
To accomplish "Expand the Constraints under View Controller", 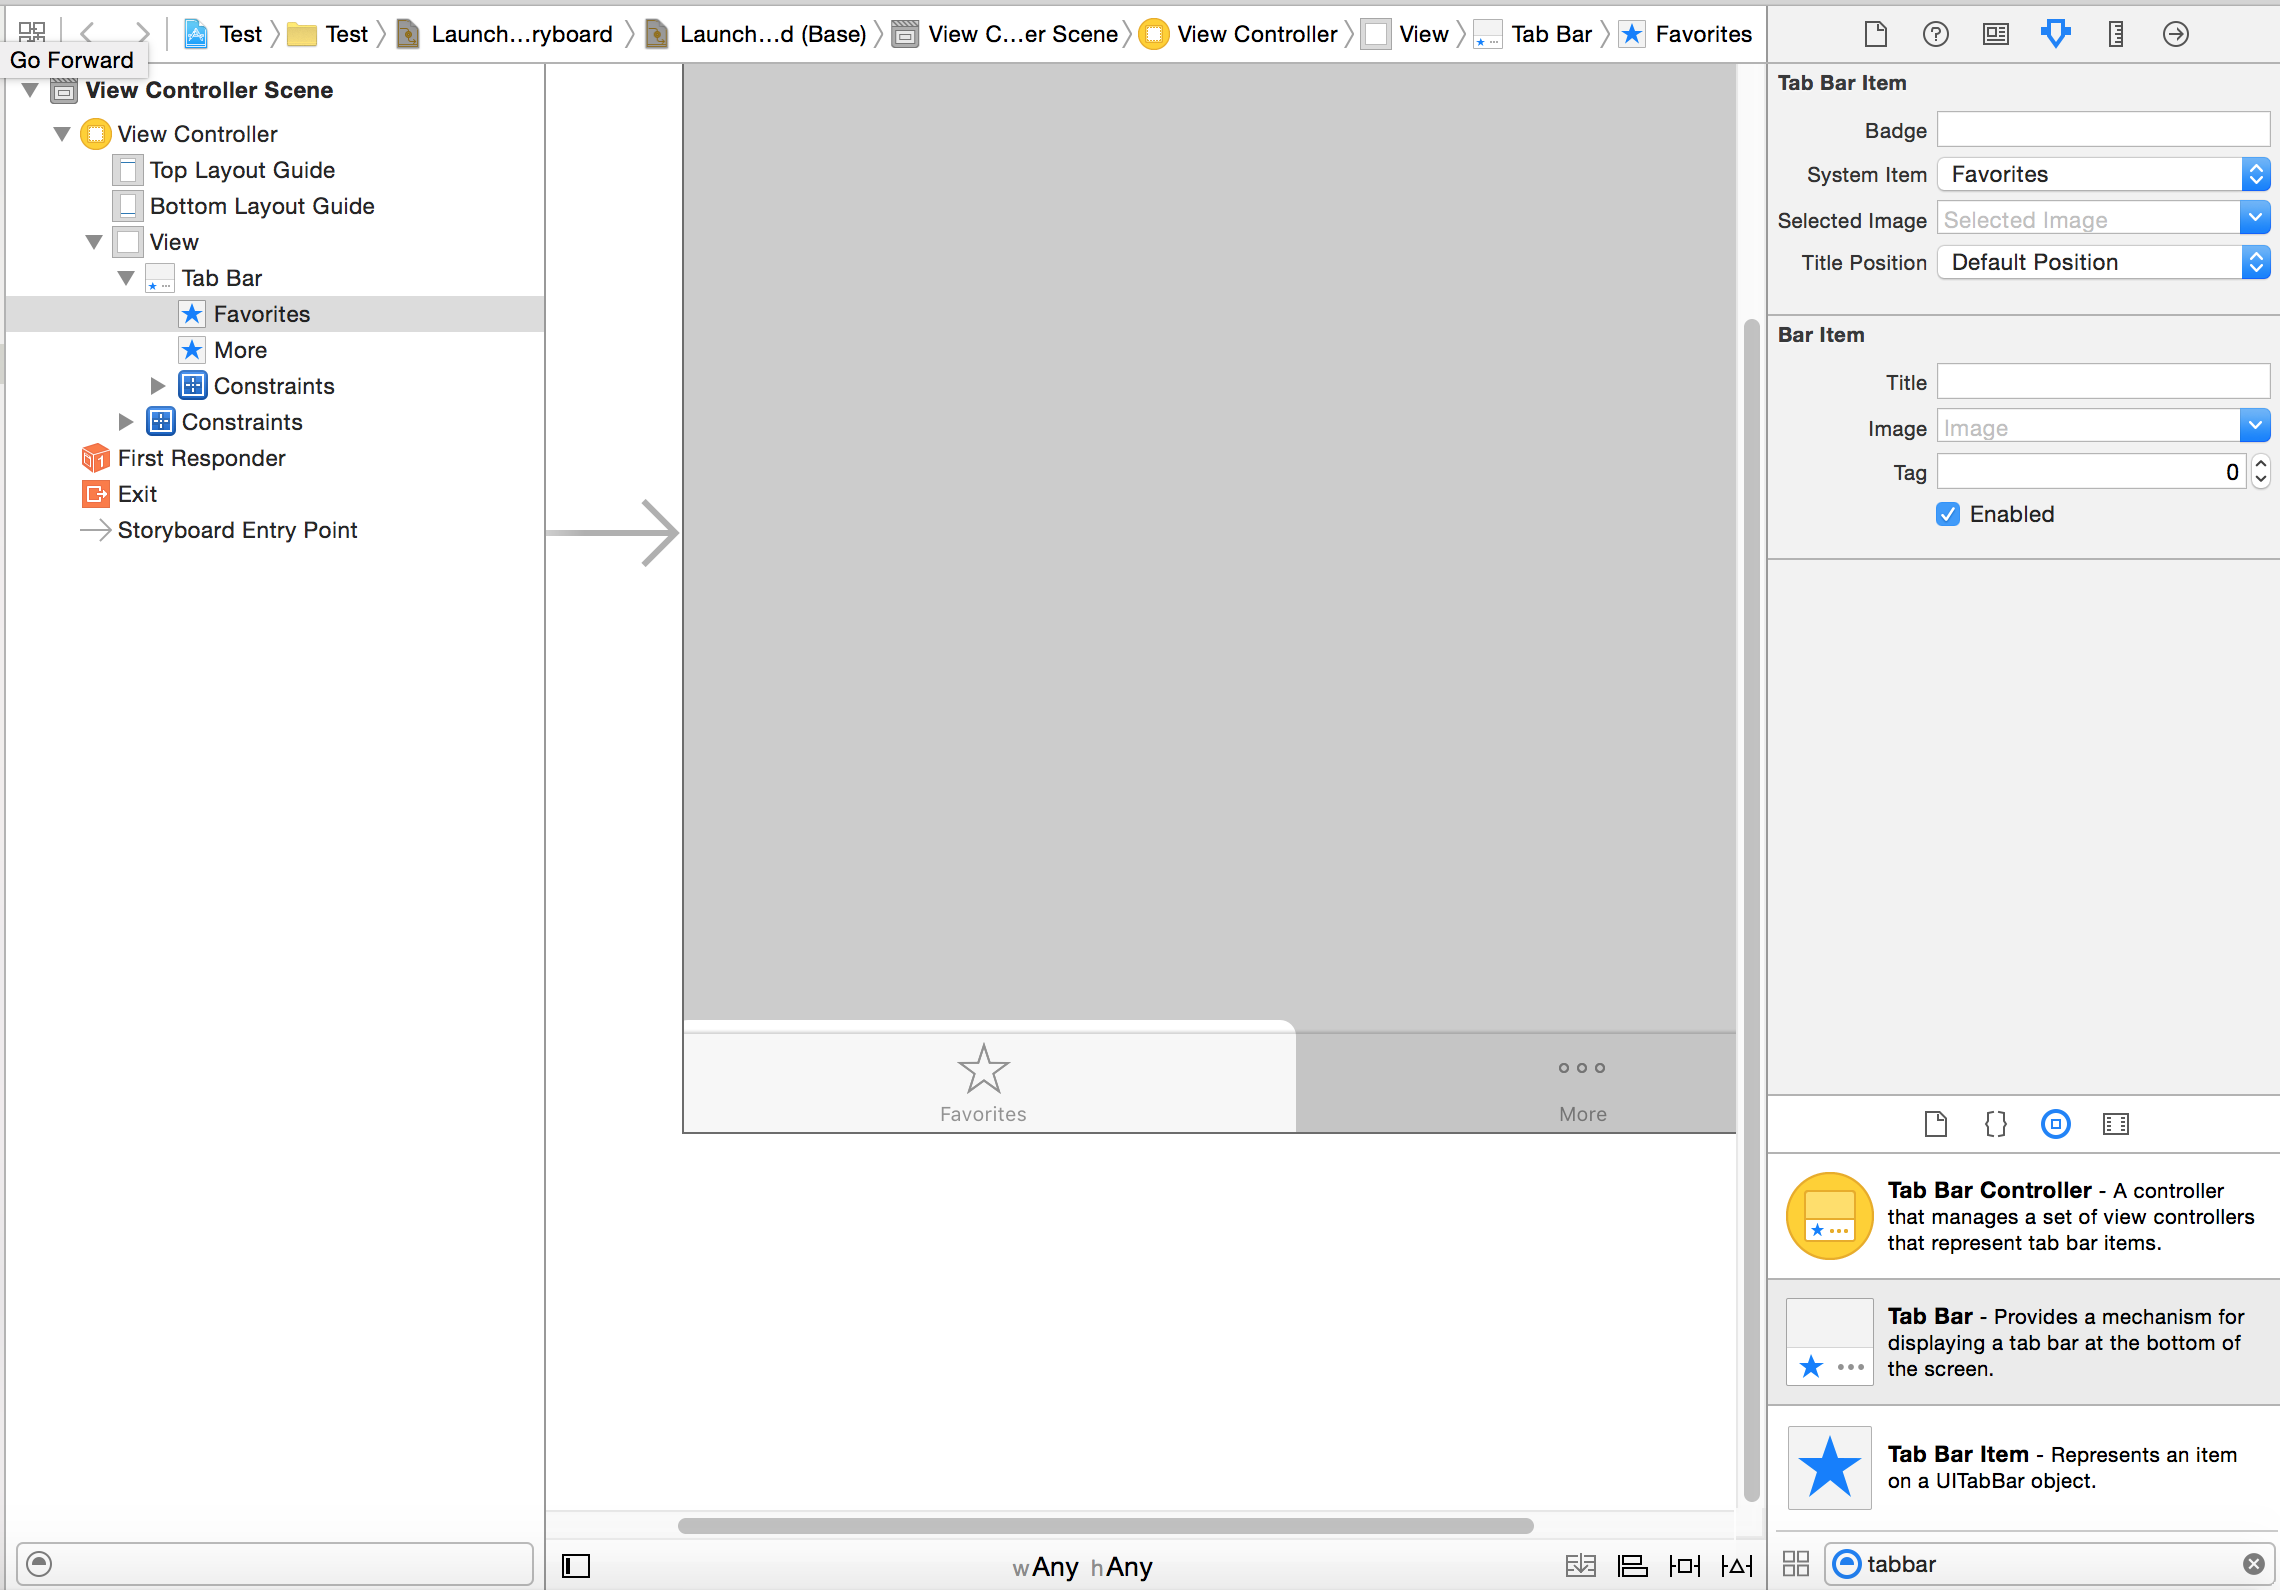I will (123, 421).
